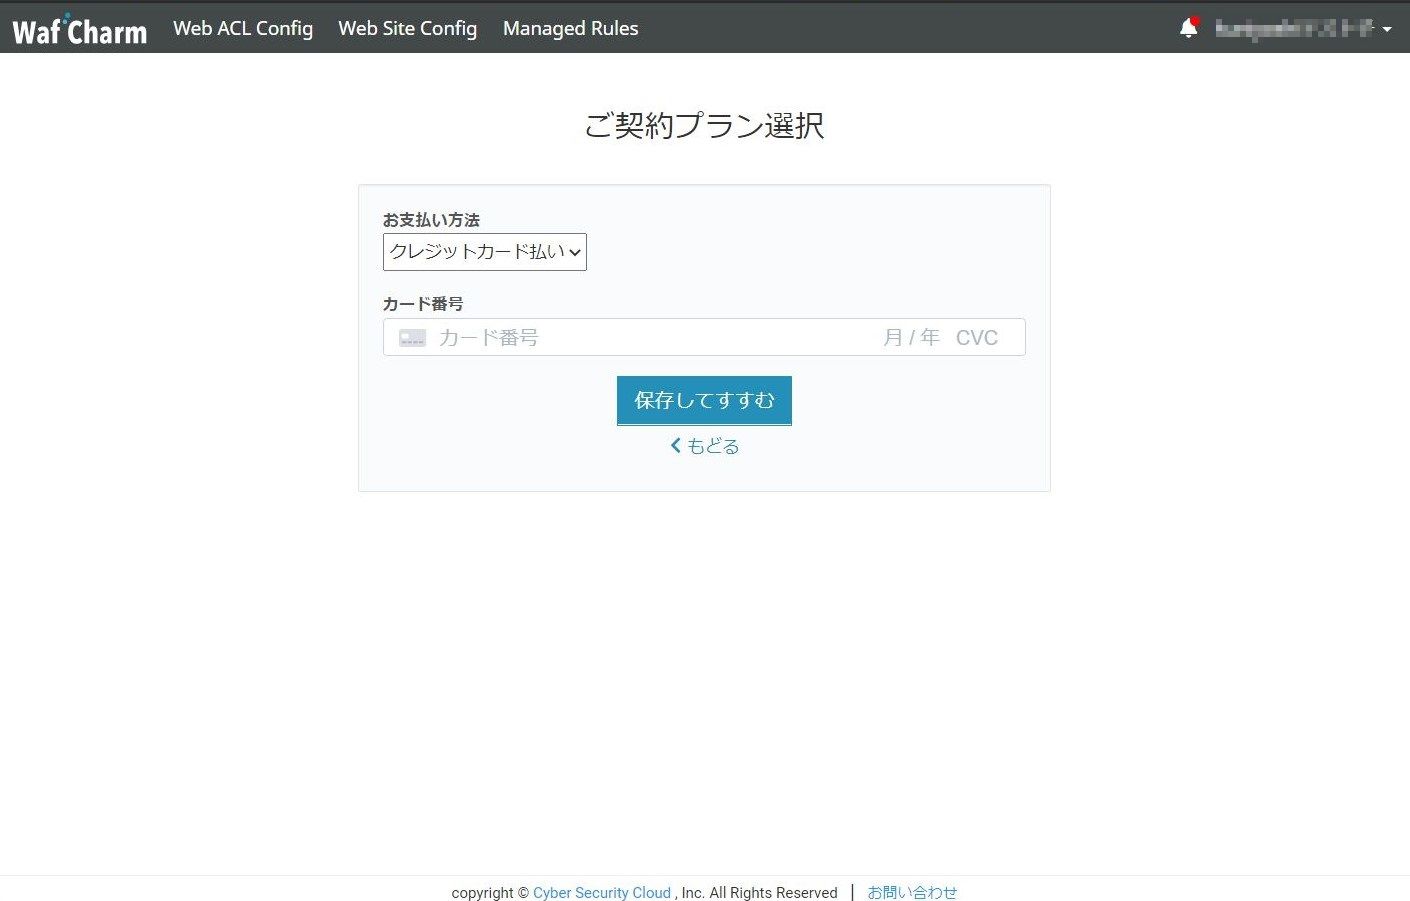Click the お支払い方法 label
This screenshot has width=1410, height=901.
[x=431, y=220]
